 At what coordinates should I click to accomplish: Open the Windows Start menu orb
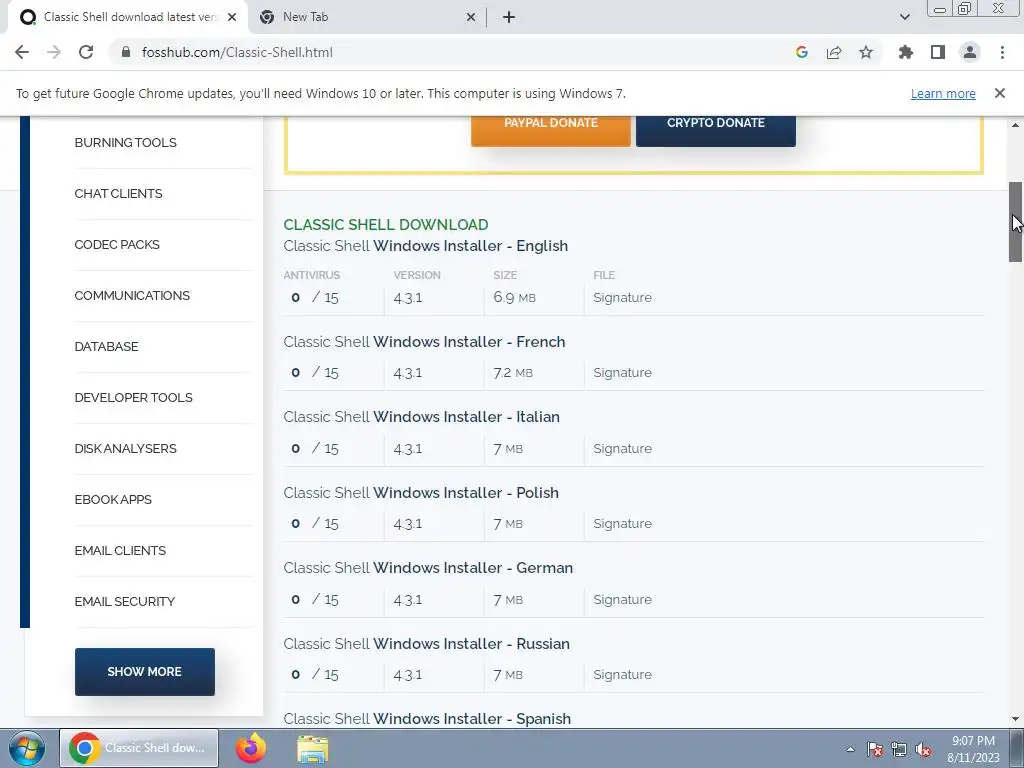(26, 748)
